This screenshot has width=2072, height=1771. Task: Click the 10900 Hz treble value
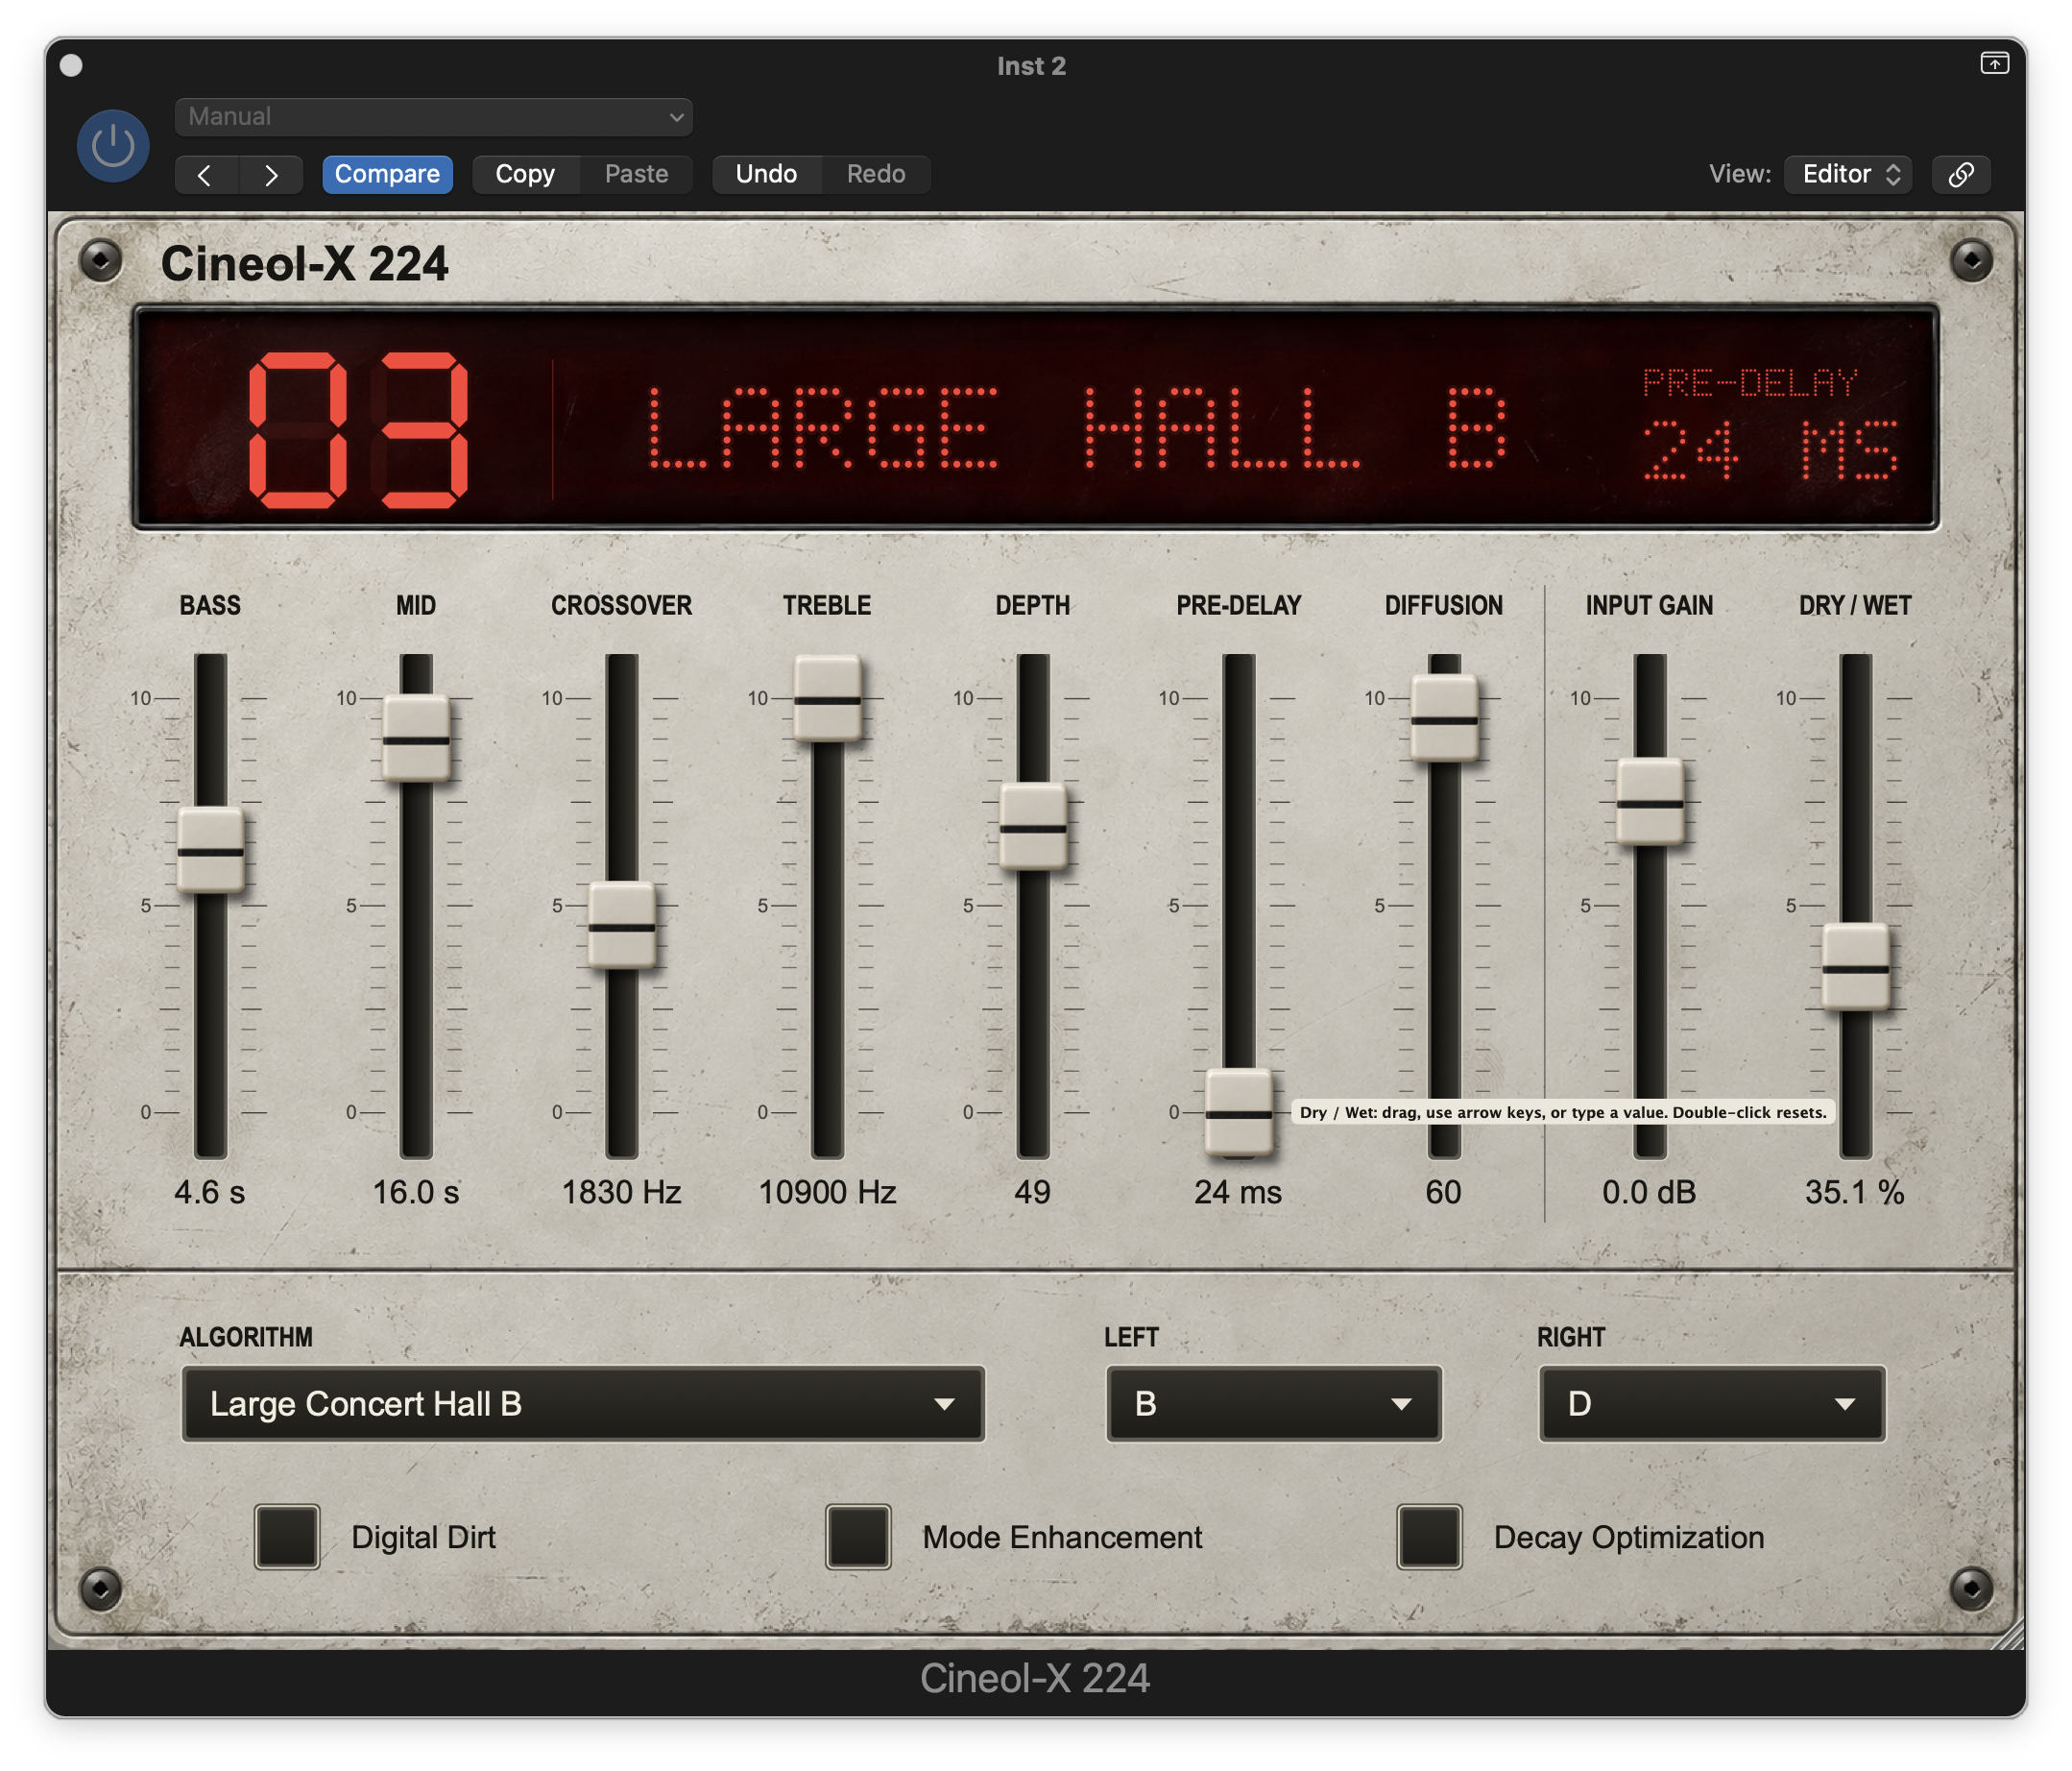827,1192
